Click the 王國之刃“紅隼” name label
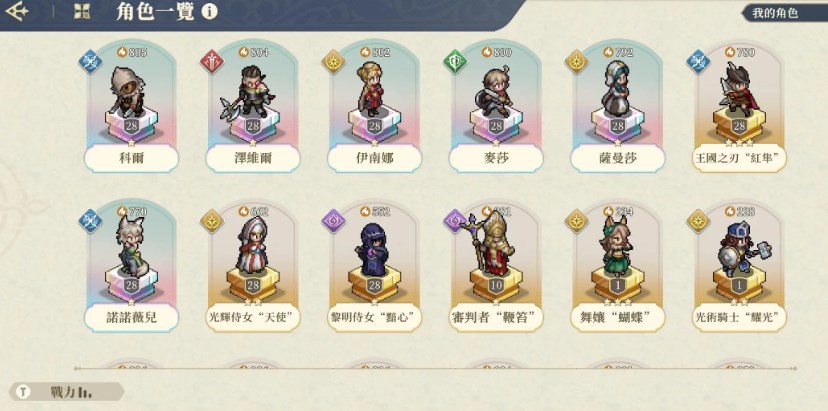The height and width of the screenshot is (411, 828). [x=739, y=158]
